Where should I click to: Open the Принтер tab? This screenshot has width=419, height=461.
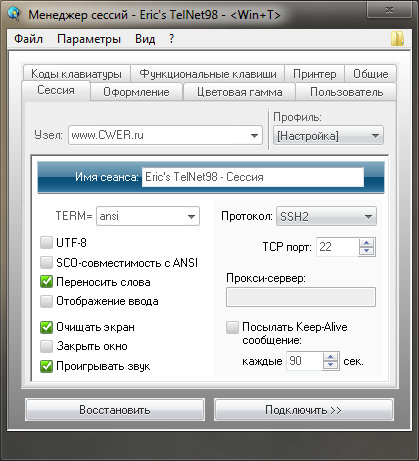click(x=314, y=74)
